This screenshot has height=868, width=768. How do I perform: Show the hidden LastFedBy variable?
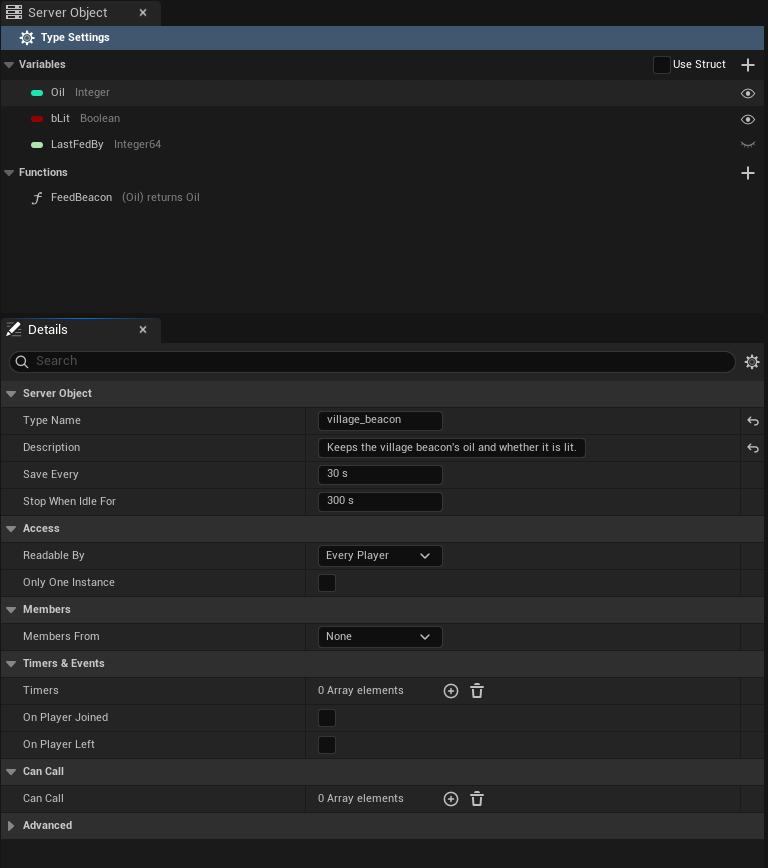pyautogui.click(x=748, y=145)
